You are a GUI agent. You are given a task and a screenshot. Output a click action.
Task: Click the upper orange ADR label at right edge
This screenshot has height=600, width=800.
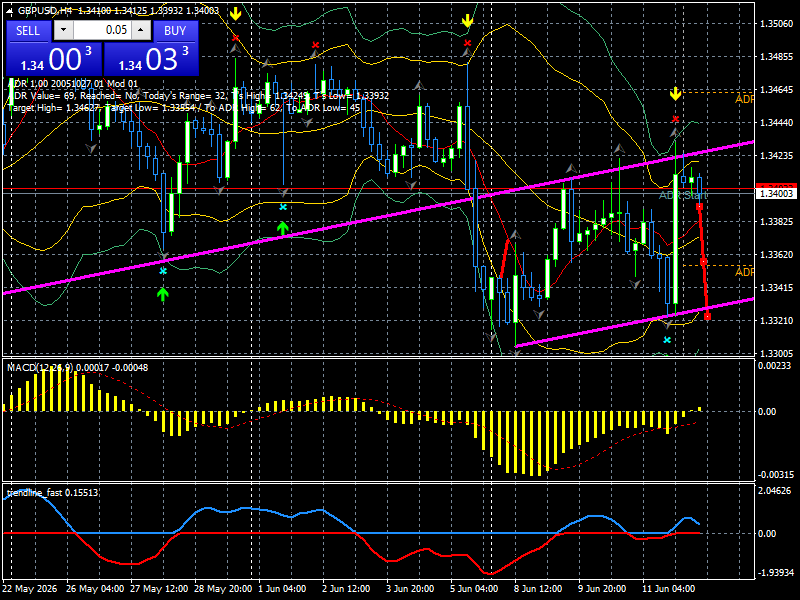[x=744, y=99]
